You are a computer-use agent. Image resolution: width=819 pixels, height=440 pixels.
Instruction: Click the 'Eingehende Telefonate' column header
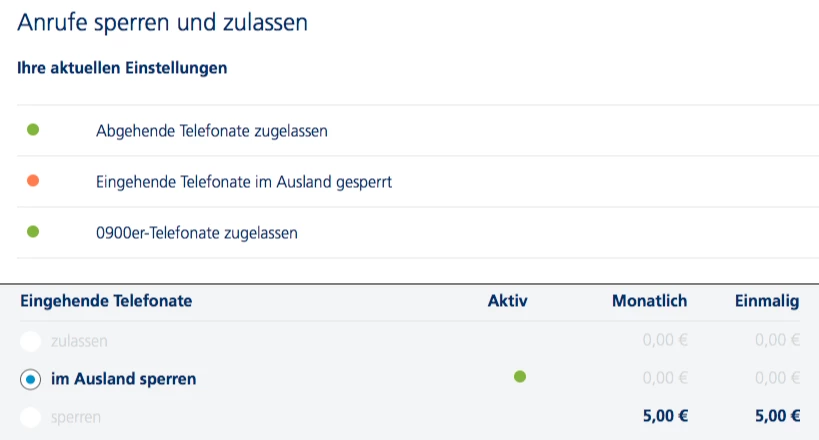[106, 300]
